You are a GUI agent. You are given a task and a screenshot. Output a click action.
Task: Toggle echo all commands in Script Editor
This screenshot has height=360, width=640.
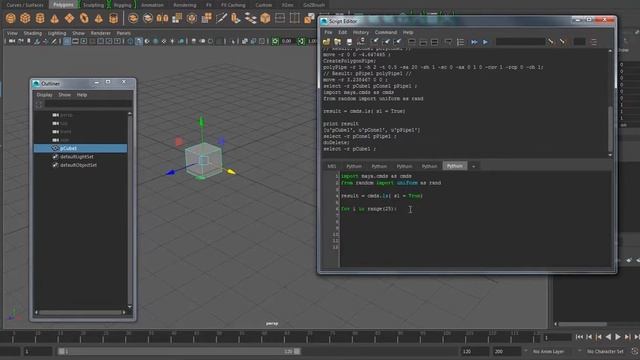pyautogui.click(x=449, y=42)
